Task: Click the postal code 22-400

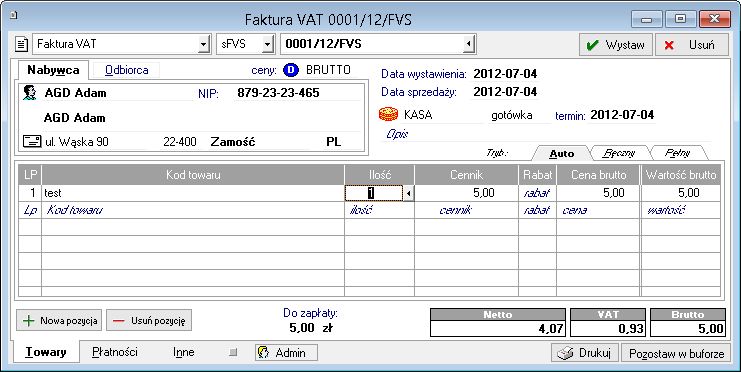Action: pyautogui.click(x=180, y=142)
